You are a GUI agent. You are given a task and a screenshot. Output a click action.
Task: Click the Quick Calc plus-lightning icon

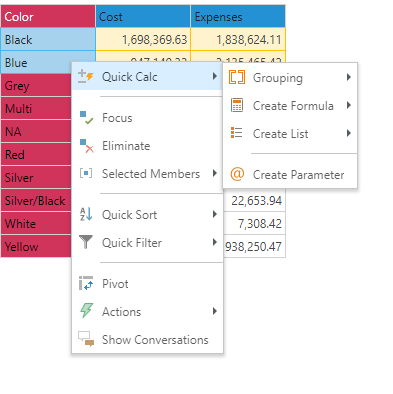[x=86, y=76]
